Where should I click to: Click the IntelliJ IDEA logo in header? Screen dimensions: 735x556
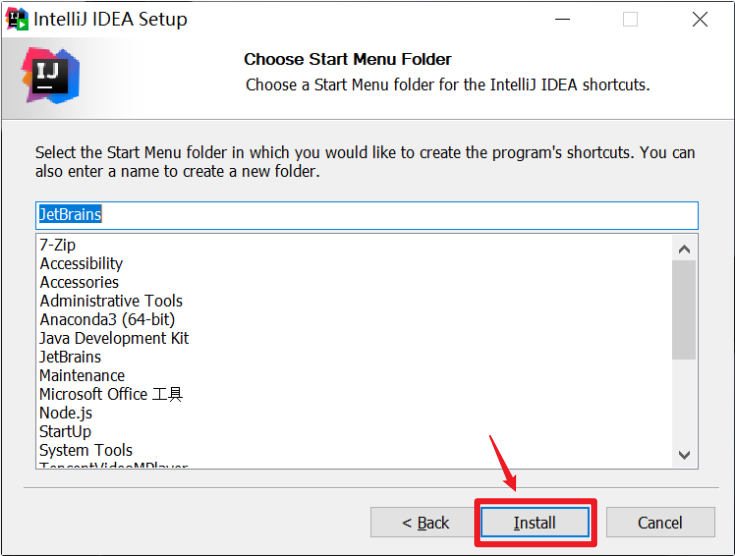(x=50, y=77)
